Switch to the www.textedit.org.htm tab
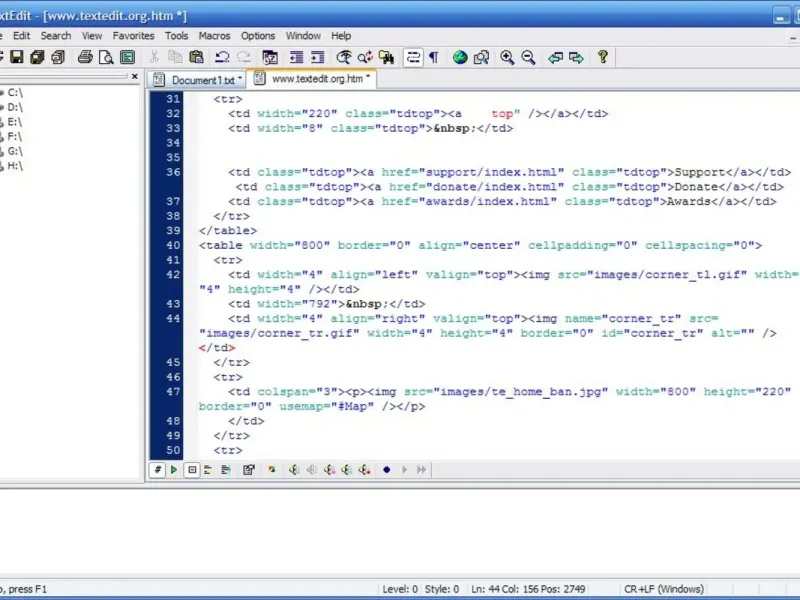 312,79
